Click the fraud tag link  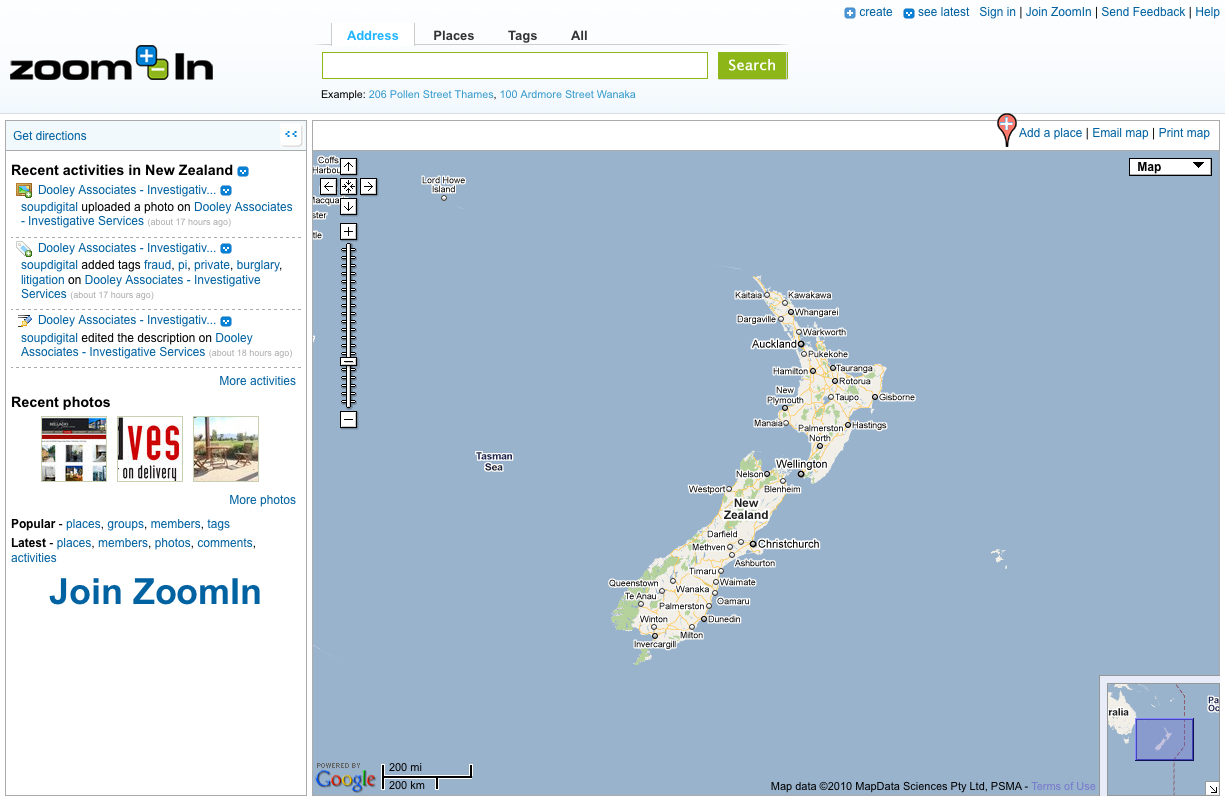(157, 265)
